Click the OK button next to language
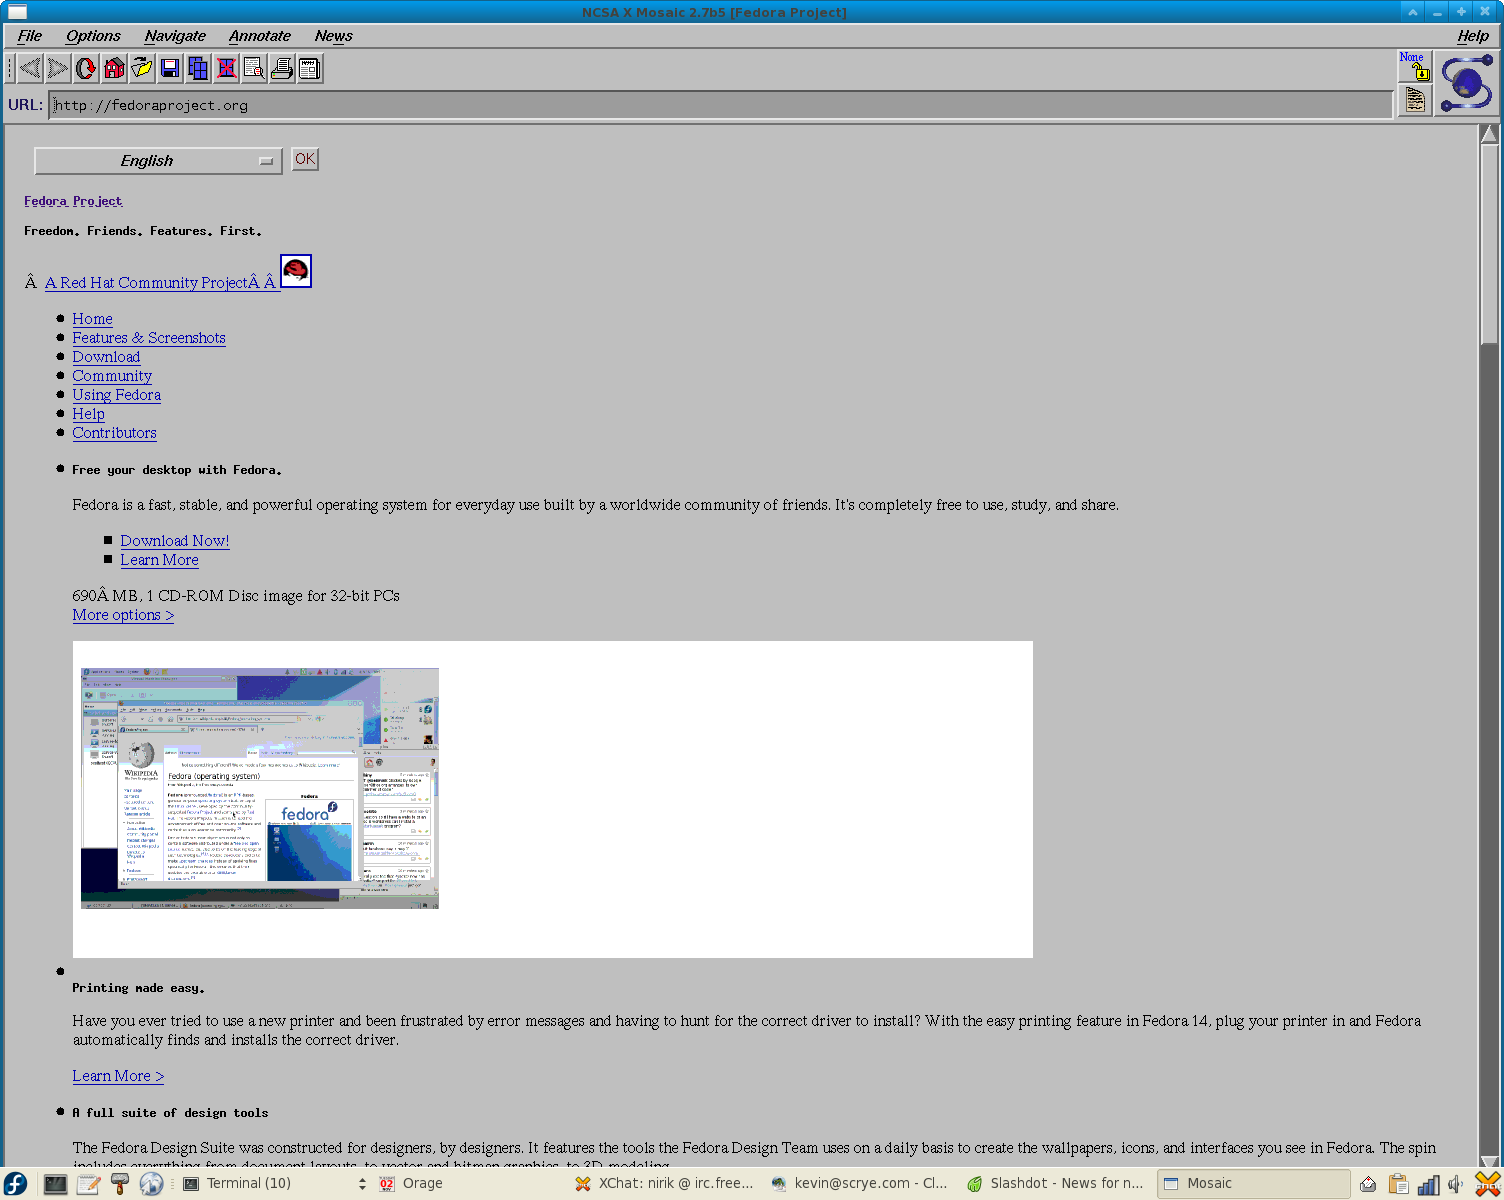The height and width of the screenshot is (1200, 1504). point(305,159)
